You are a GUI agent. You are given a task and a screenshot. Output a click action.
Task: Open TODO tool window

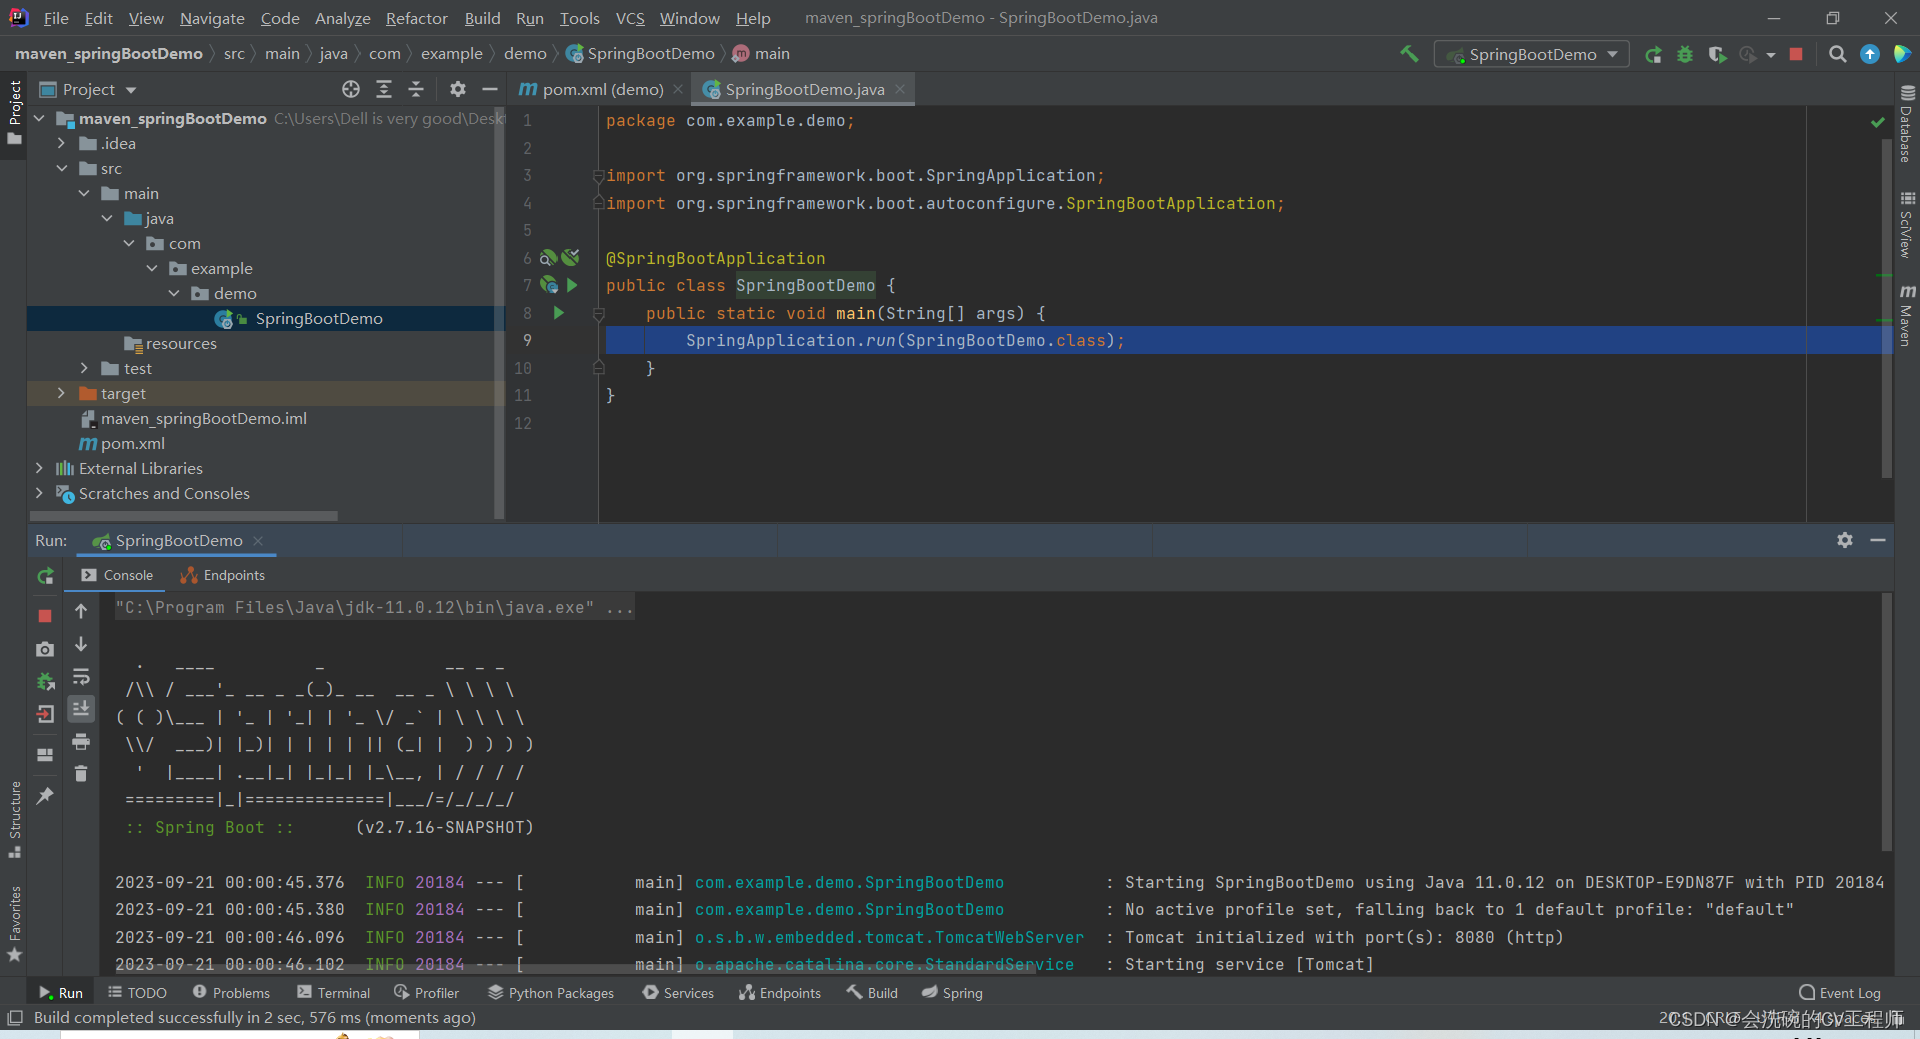(x=137, y=993)
